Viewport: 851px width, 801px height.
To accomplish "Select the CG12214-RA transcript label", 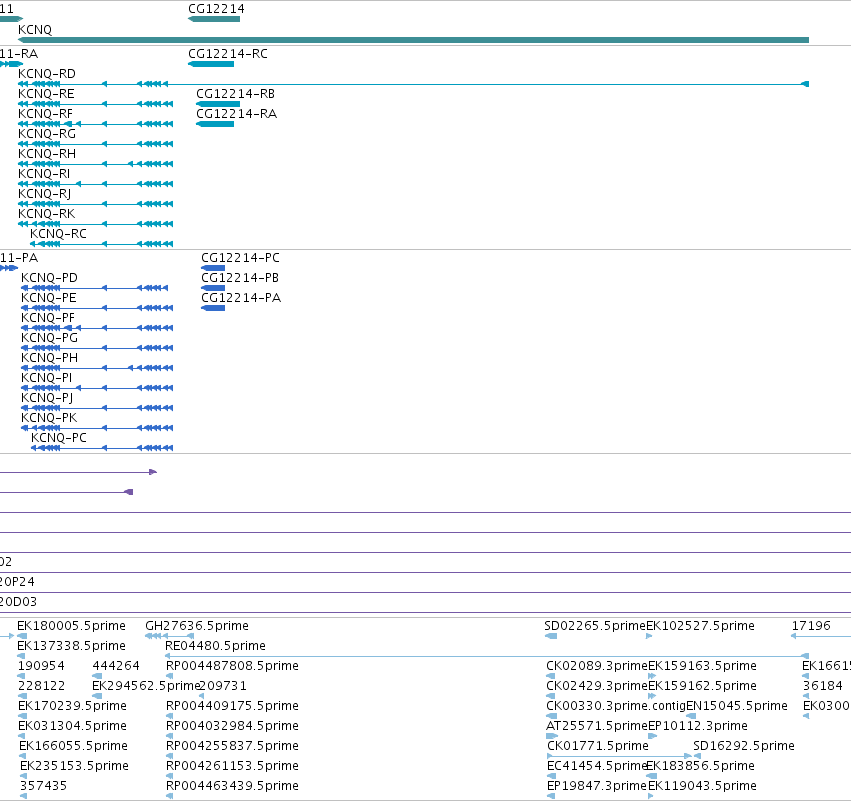I will (x=237, y=114).
